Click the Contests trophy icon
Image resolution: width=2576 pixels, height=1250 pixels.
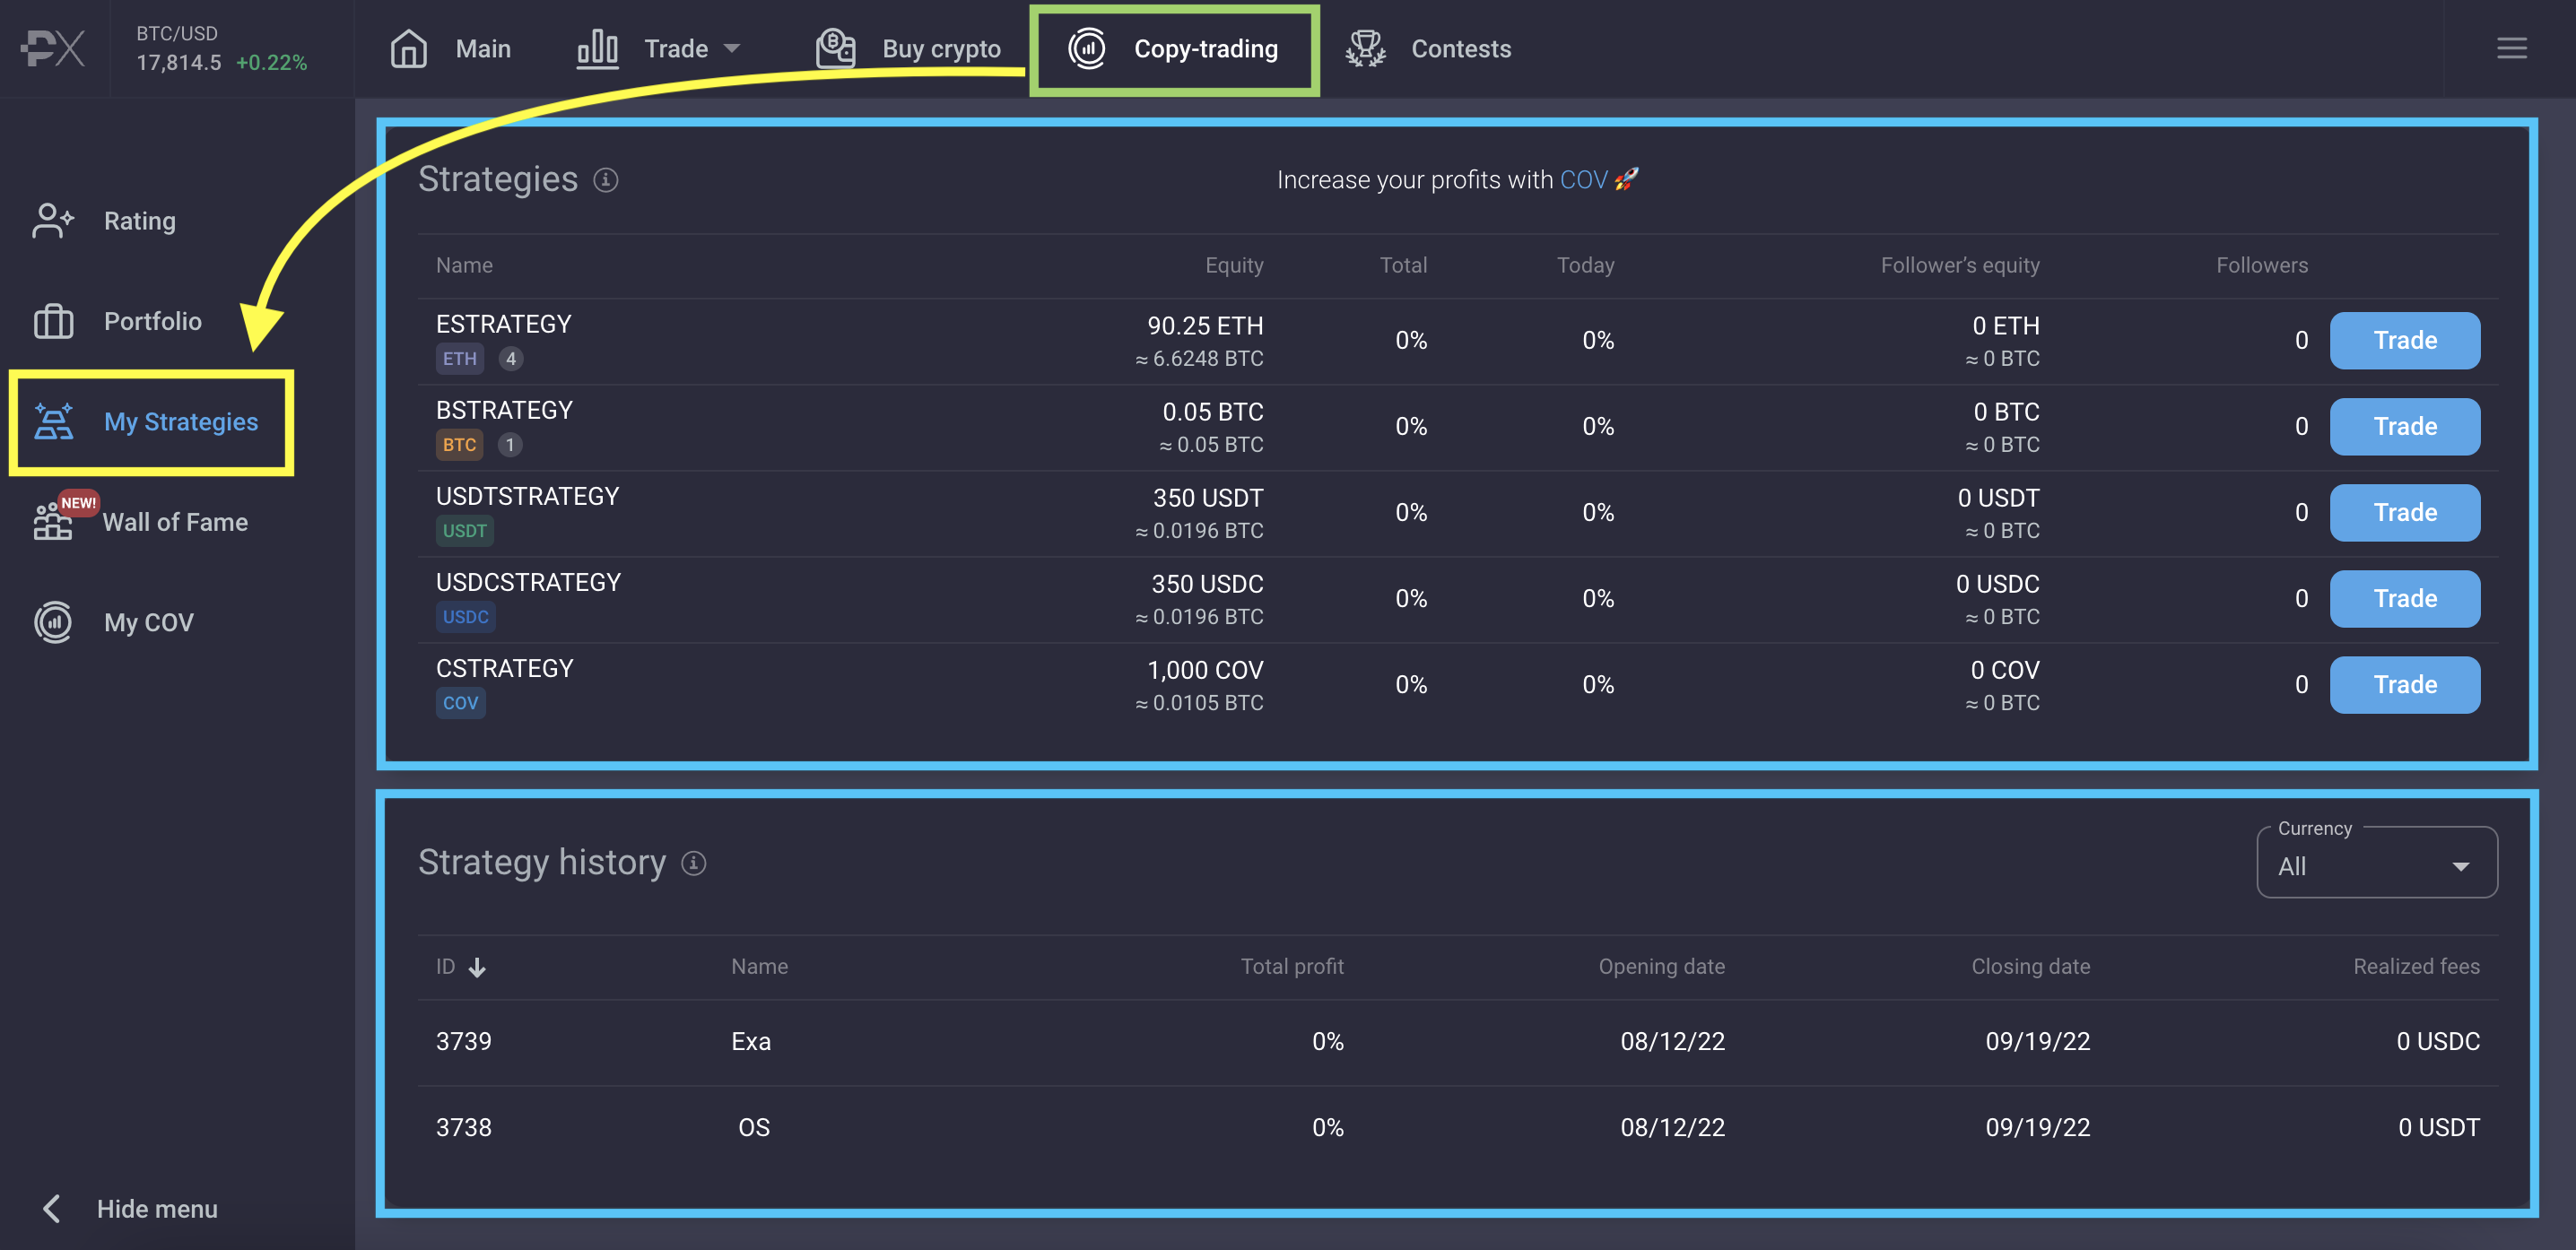[x=1365, y=48]
